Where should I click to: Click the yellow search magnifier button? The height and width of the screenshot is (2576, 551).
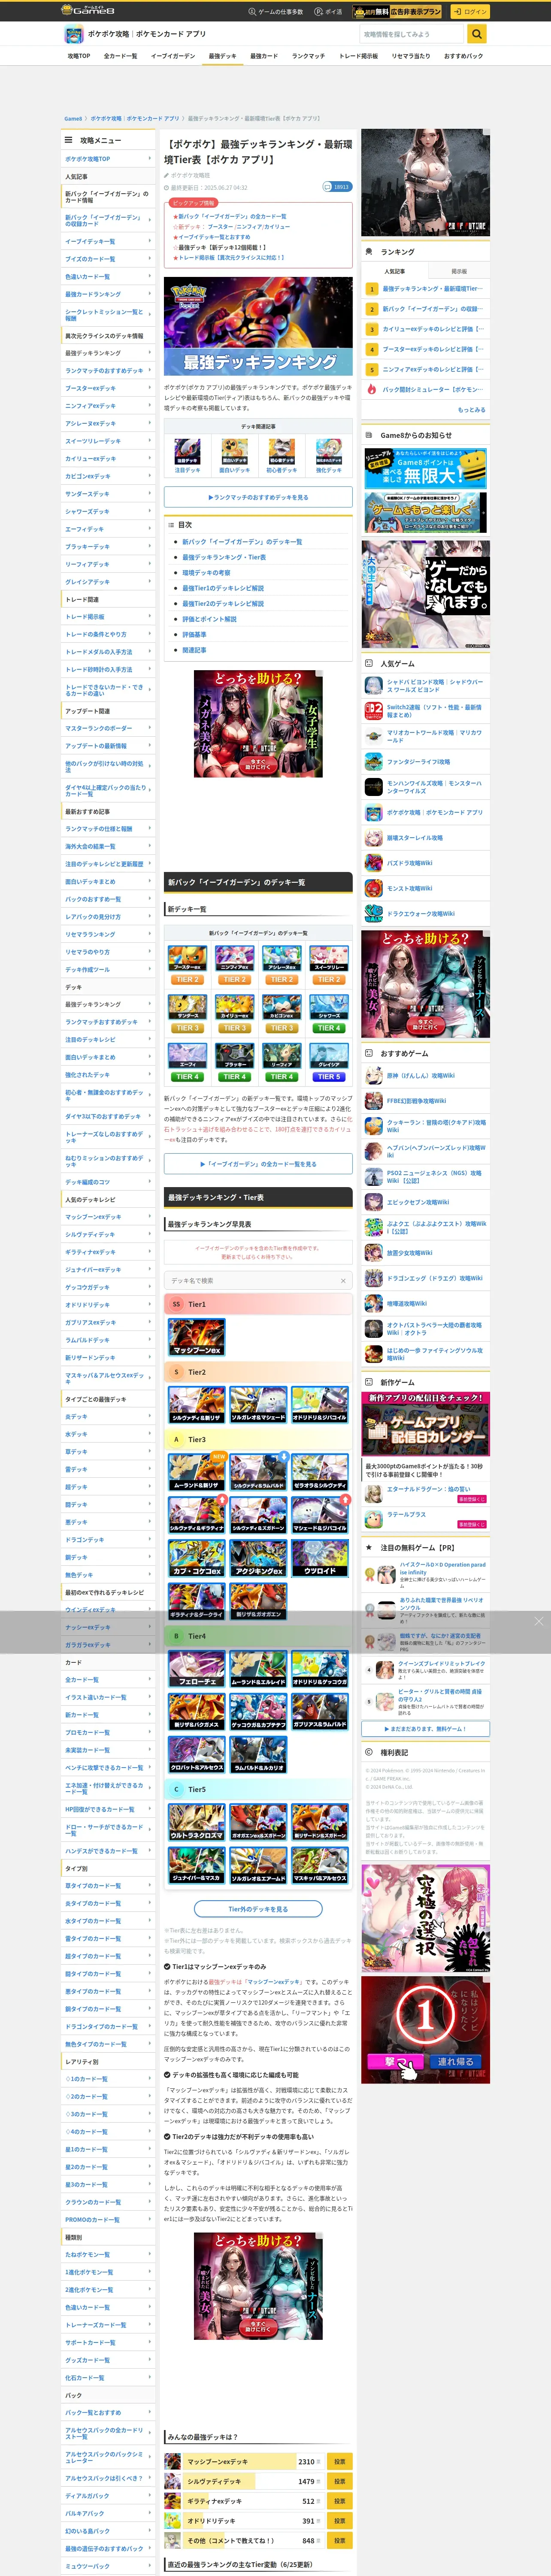477,34
